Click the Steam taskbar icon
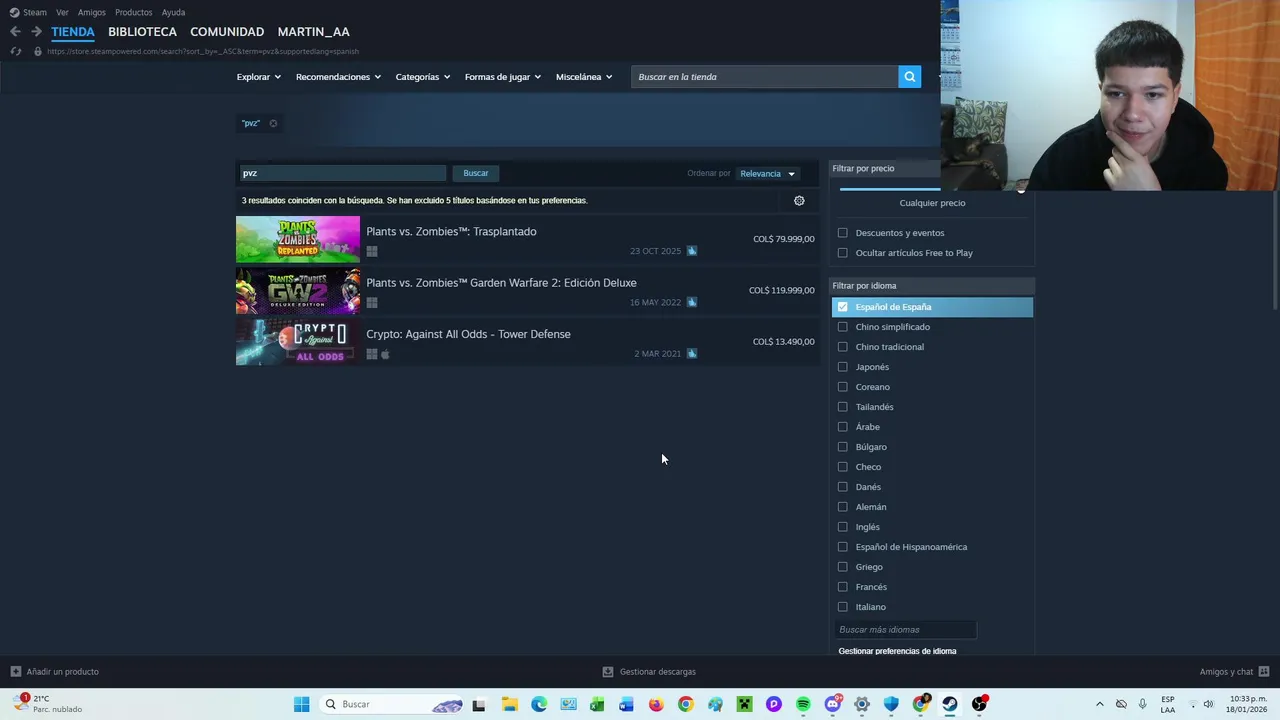Image resolution: width=1280 pixels, height=720 pixels. 950,704
